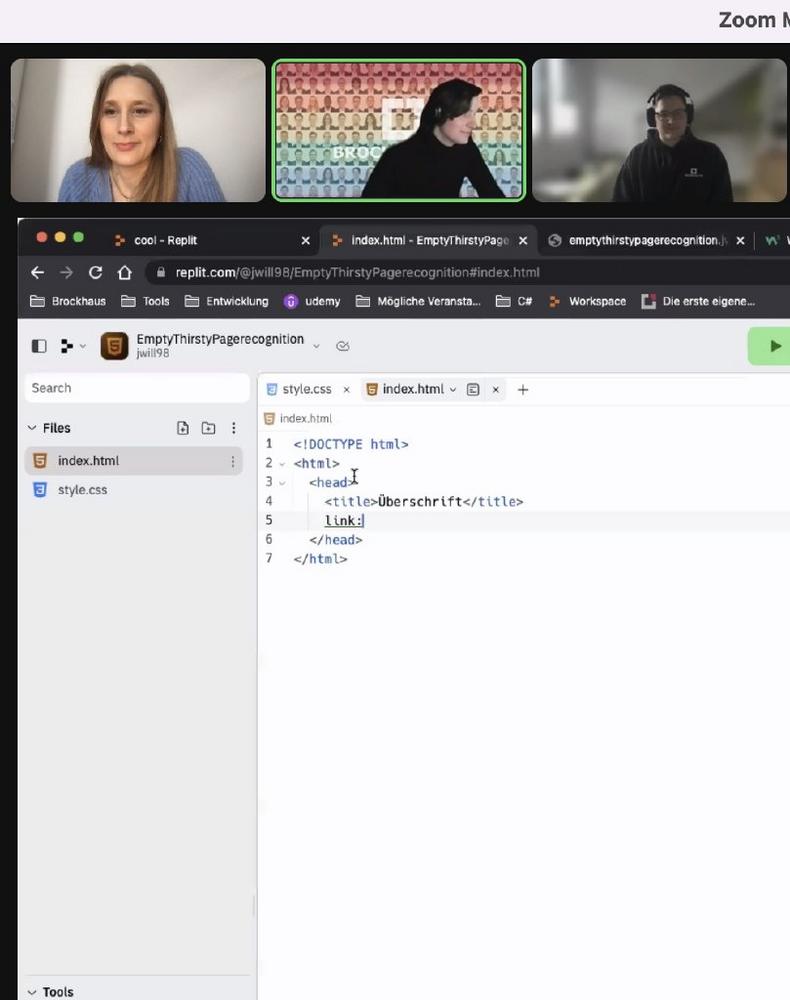The image size is (790, 1000).
Task: Fold the html tag on line 2
Action: [x=282, y=464]
